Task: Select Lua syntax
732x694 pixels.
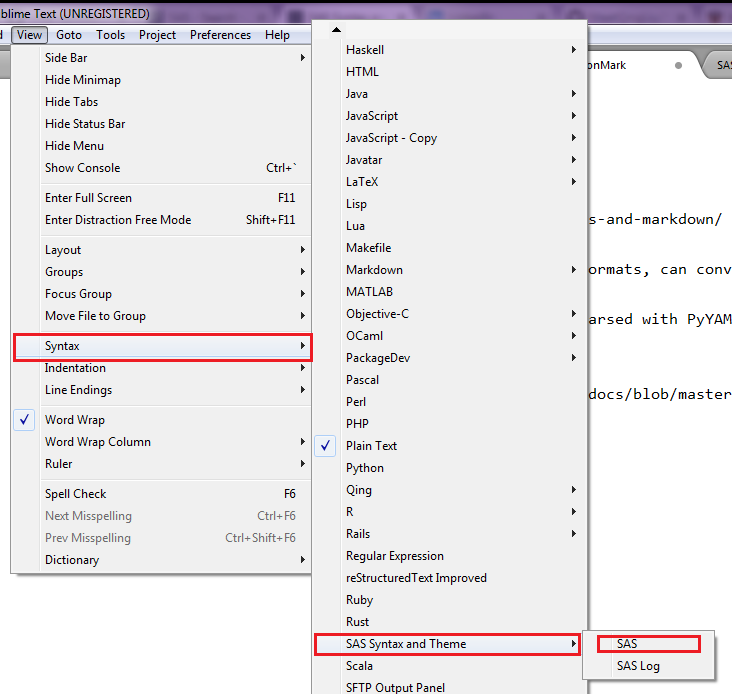Action: coord(449,226)
